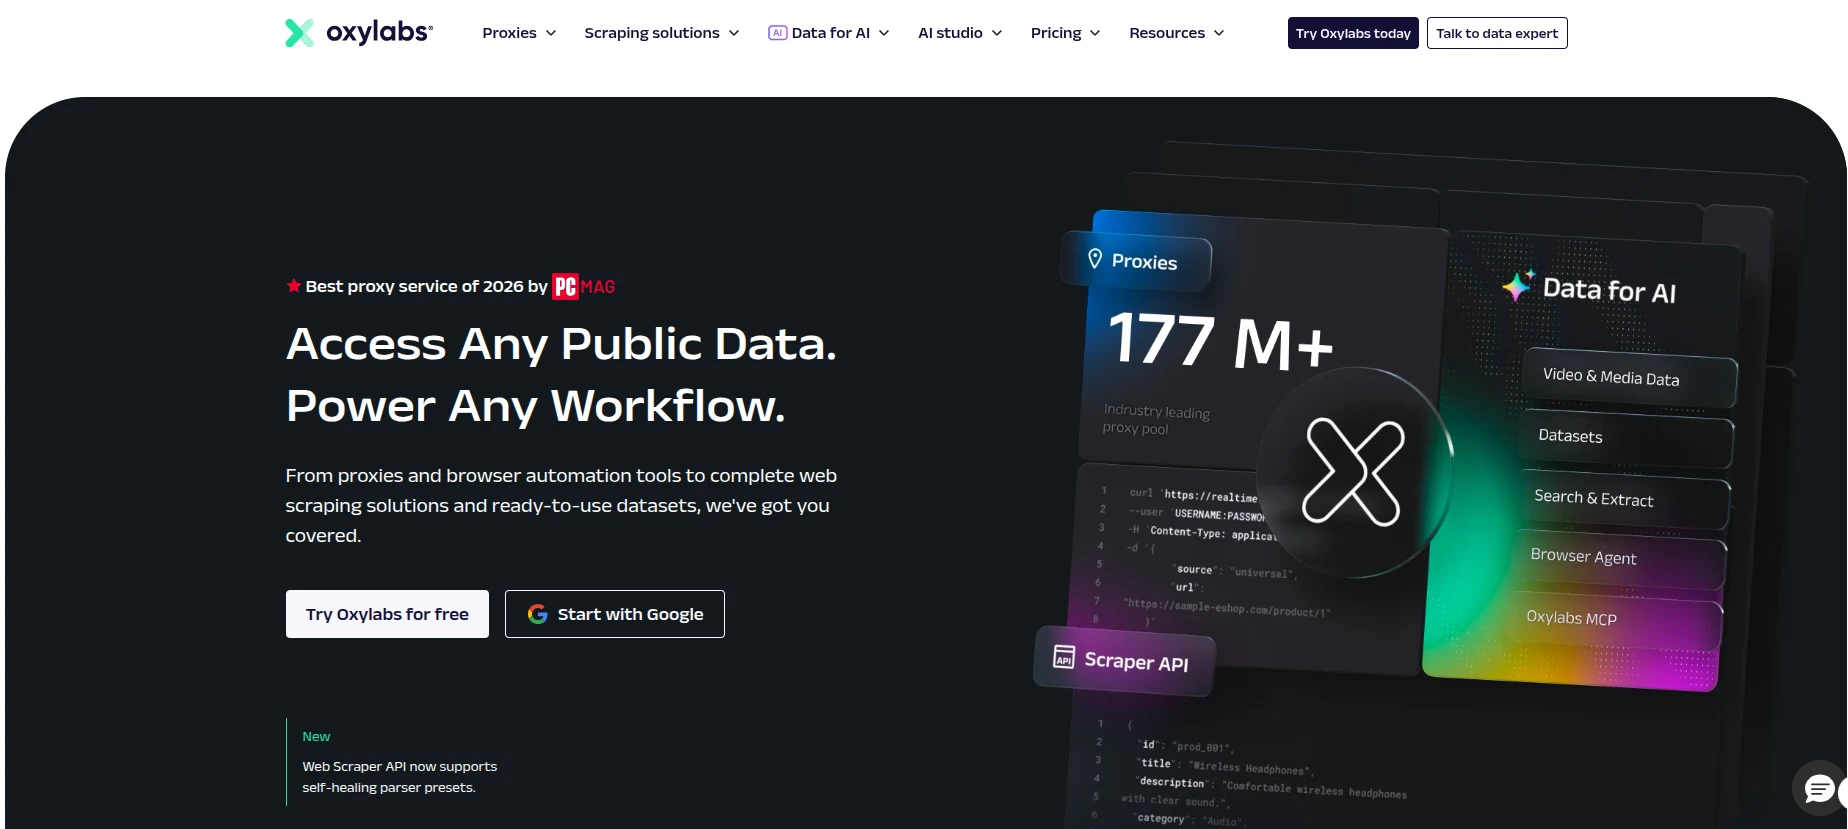Open the Resources menu

tap(1177, 33)
